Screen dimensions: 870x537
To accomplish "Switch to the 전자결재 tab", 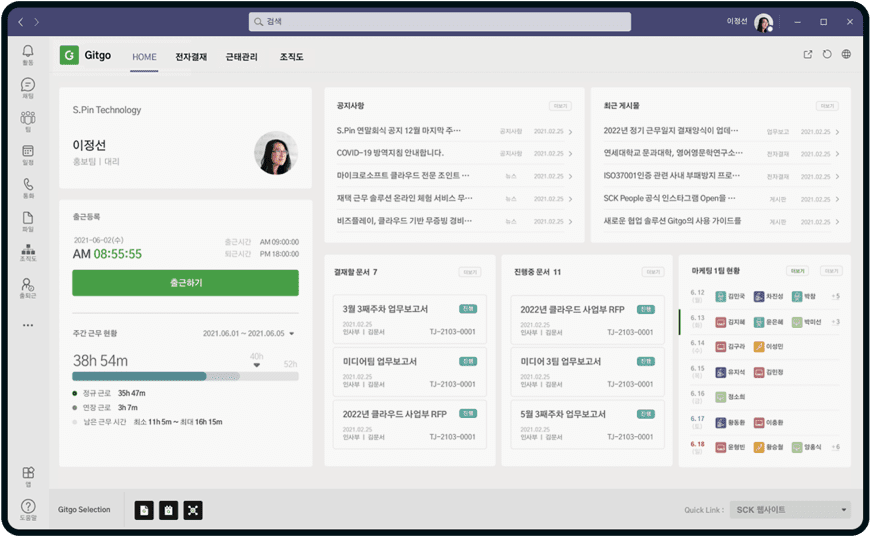I will pos(191,57).
